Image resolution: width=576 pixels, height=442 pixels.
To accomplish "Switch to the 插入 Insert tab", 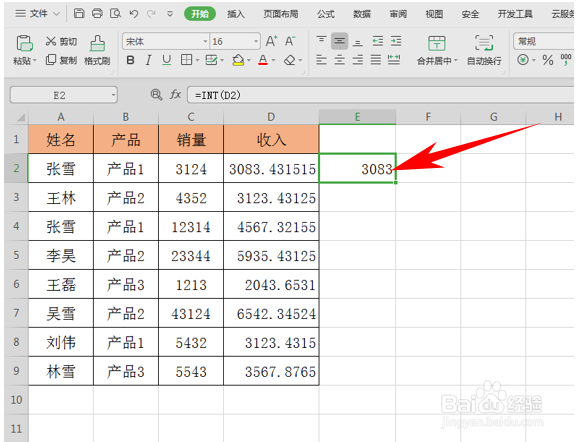I will click(235, 14).
